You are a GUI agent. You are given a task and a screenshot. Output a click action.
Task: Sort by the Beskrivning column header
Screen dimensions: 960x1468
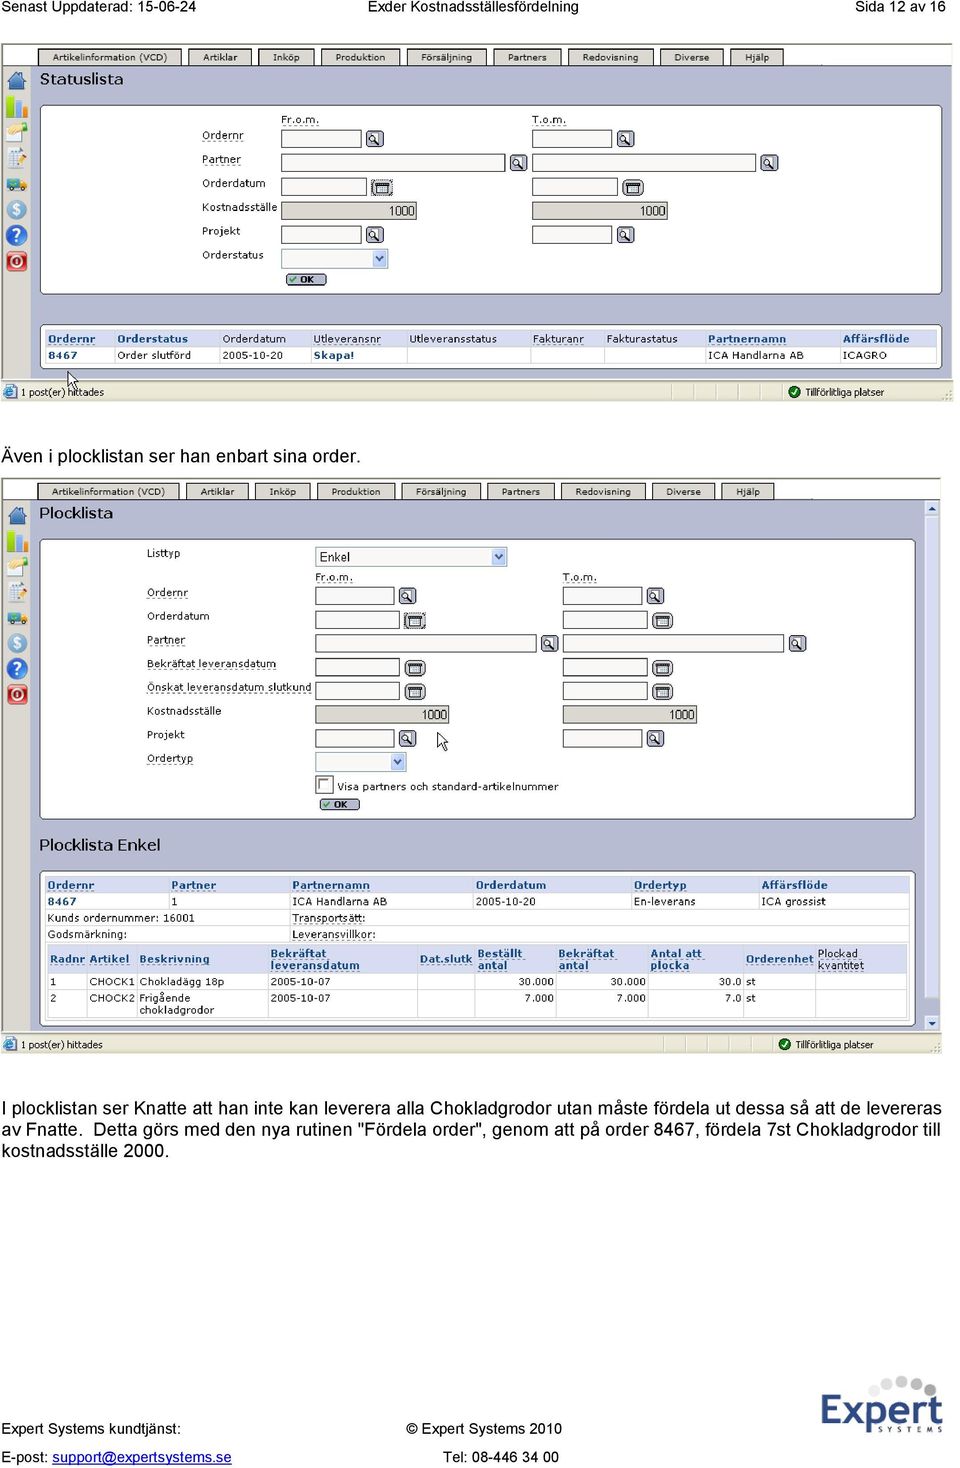point(174,959)
